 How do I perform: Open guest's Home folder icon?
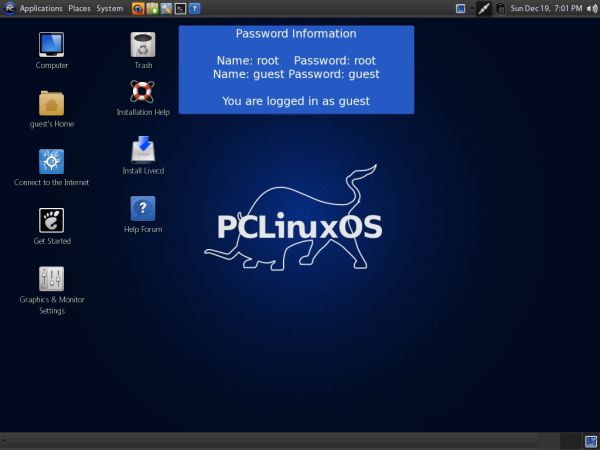pos(51,103)
